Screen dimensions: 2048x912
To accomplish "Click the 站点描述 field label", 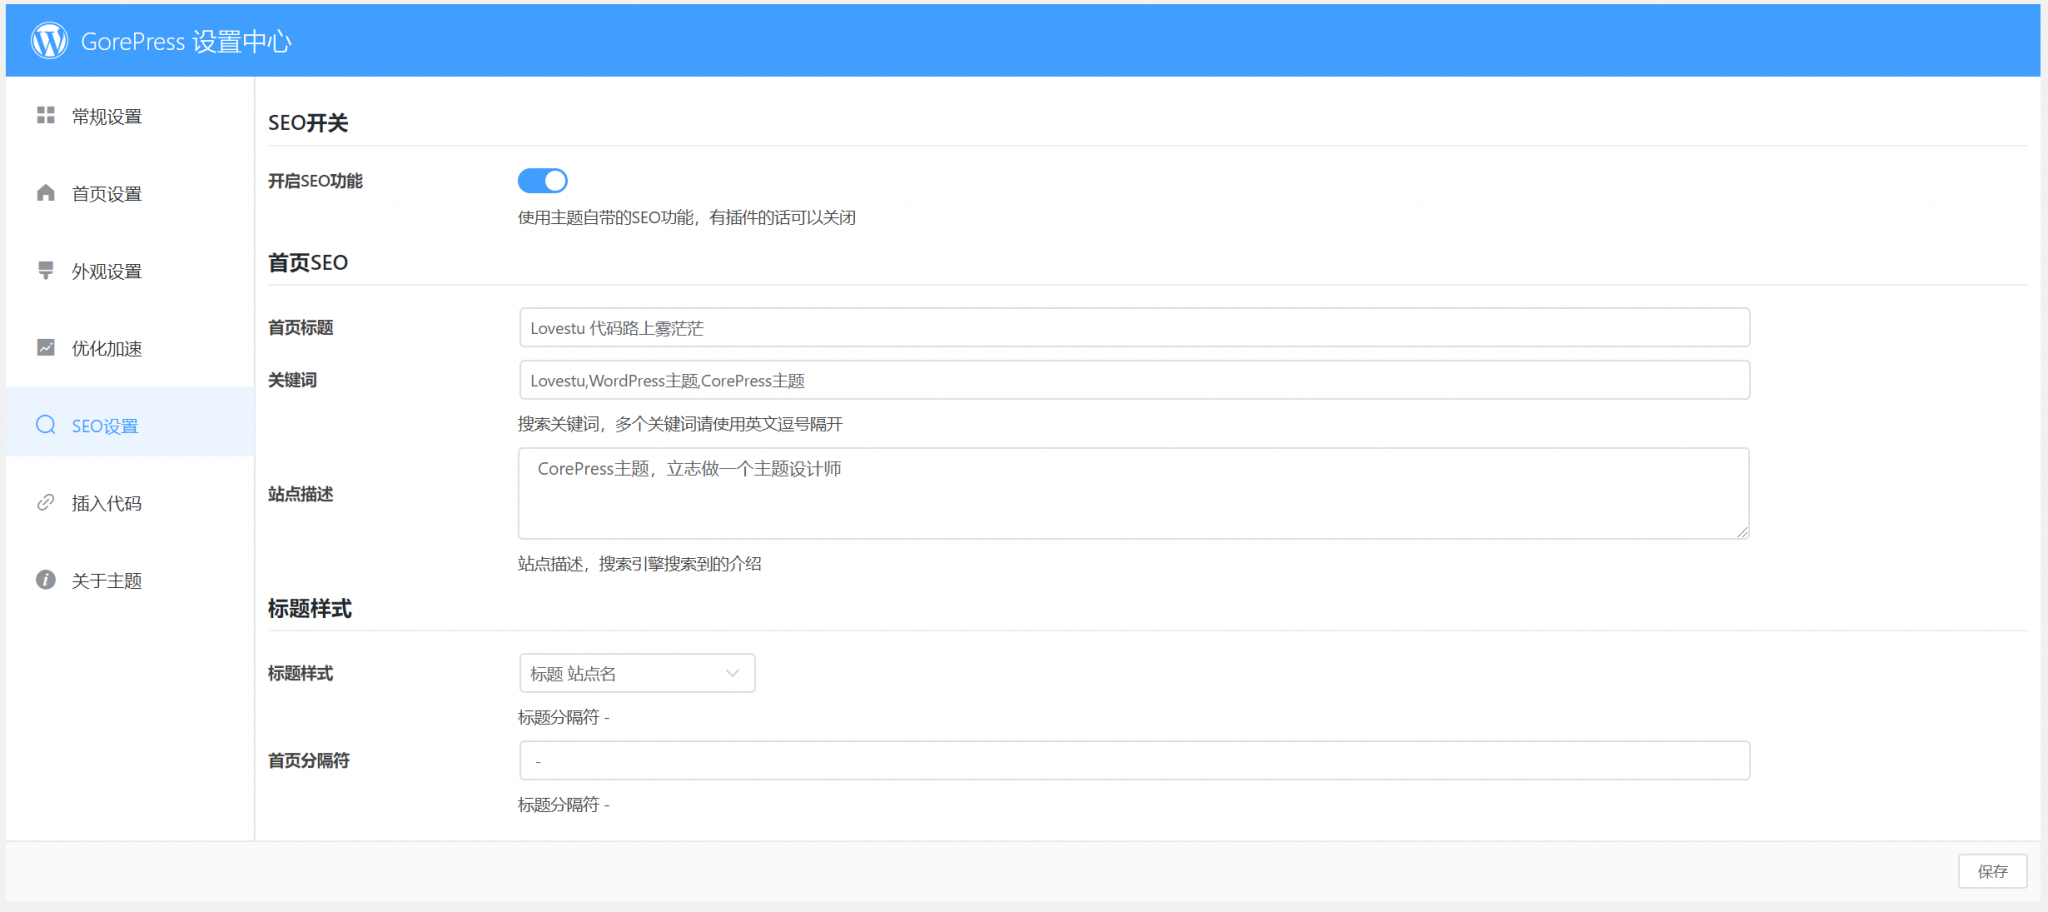I will point(300,494).
